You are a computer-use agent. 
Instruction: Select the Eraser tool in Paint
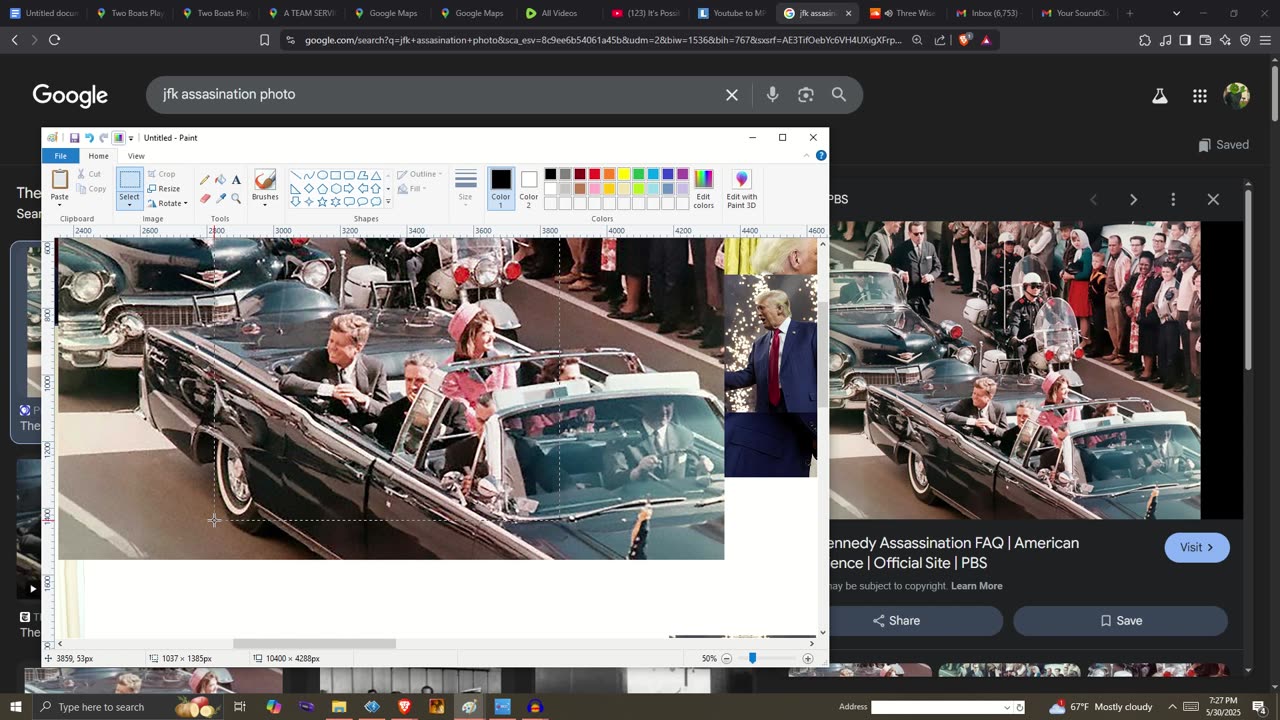205,198
